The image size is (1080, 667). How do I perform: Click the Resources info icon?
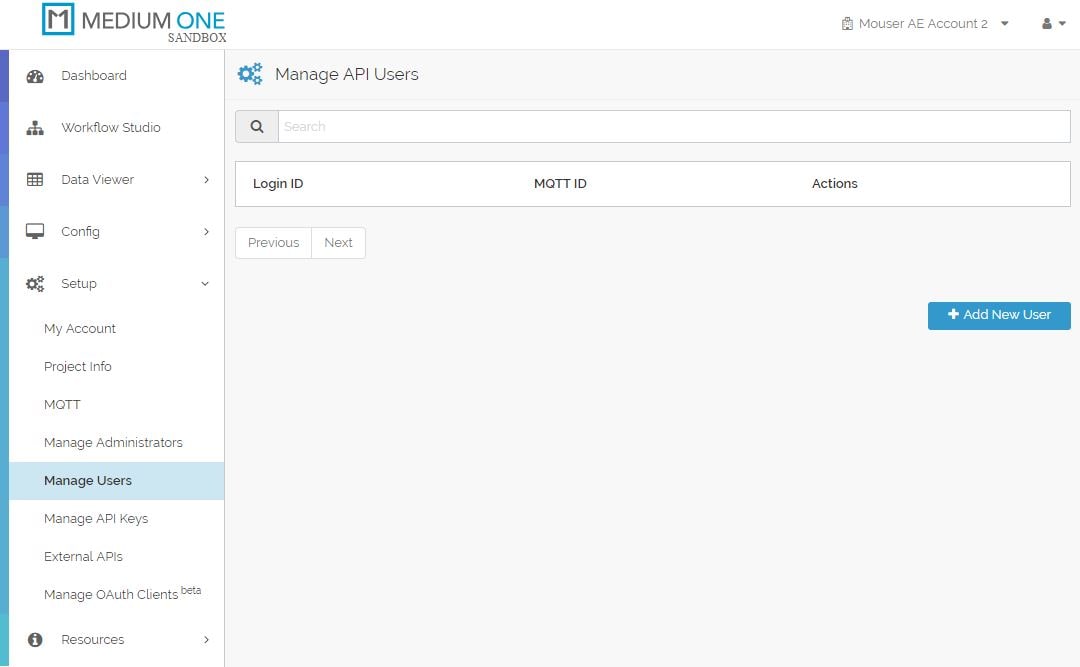[36, 639]
